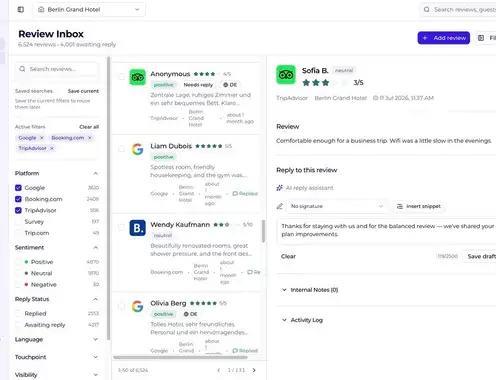
Task: Click the layout icon beside Add review
Action: coord(481,38)
